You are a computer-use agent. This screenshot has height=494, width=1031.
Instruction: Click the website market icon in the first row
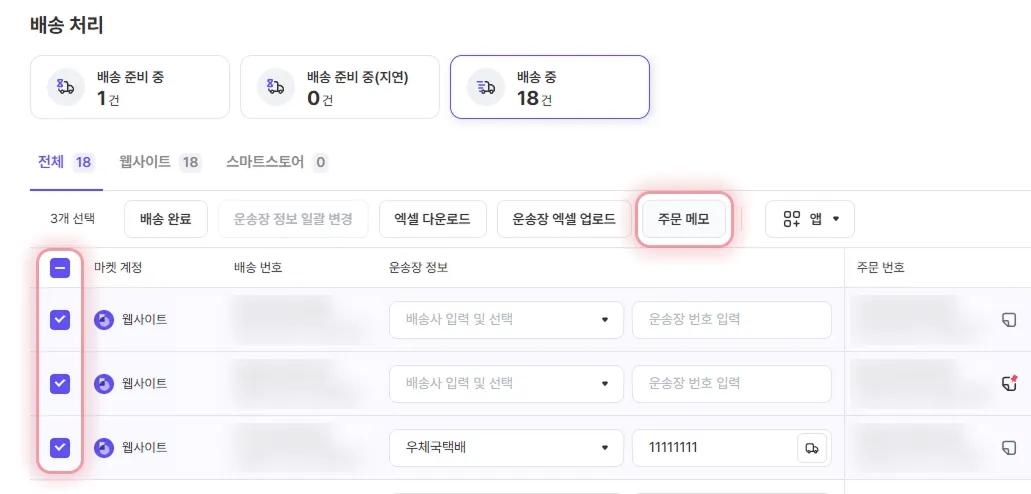coord(104,320)
